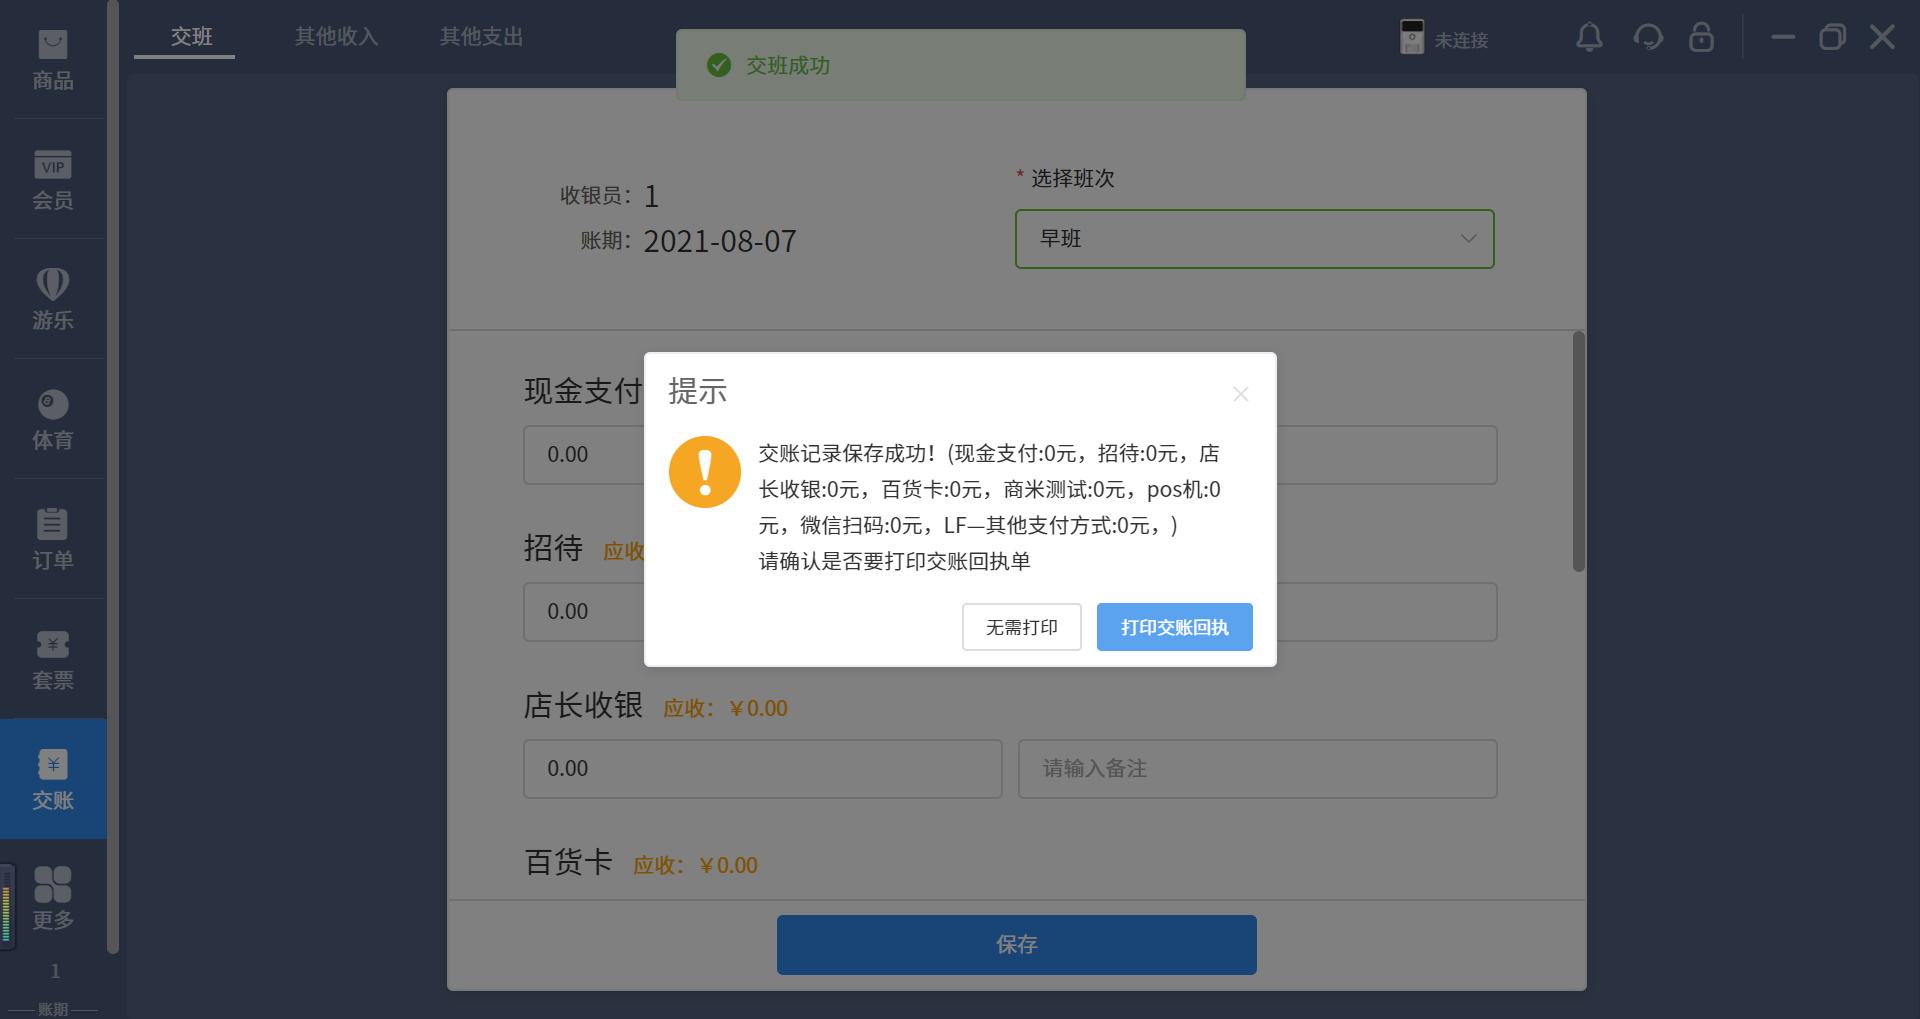
Task: Open the 套票 ticket package section
Action: (53, 660)
